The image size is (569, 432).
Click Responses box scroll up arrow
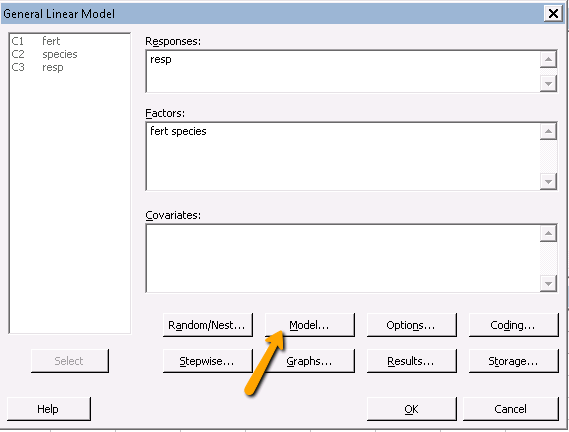[x=548, y=59]
